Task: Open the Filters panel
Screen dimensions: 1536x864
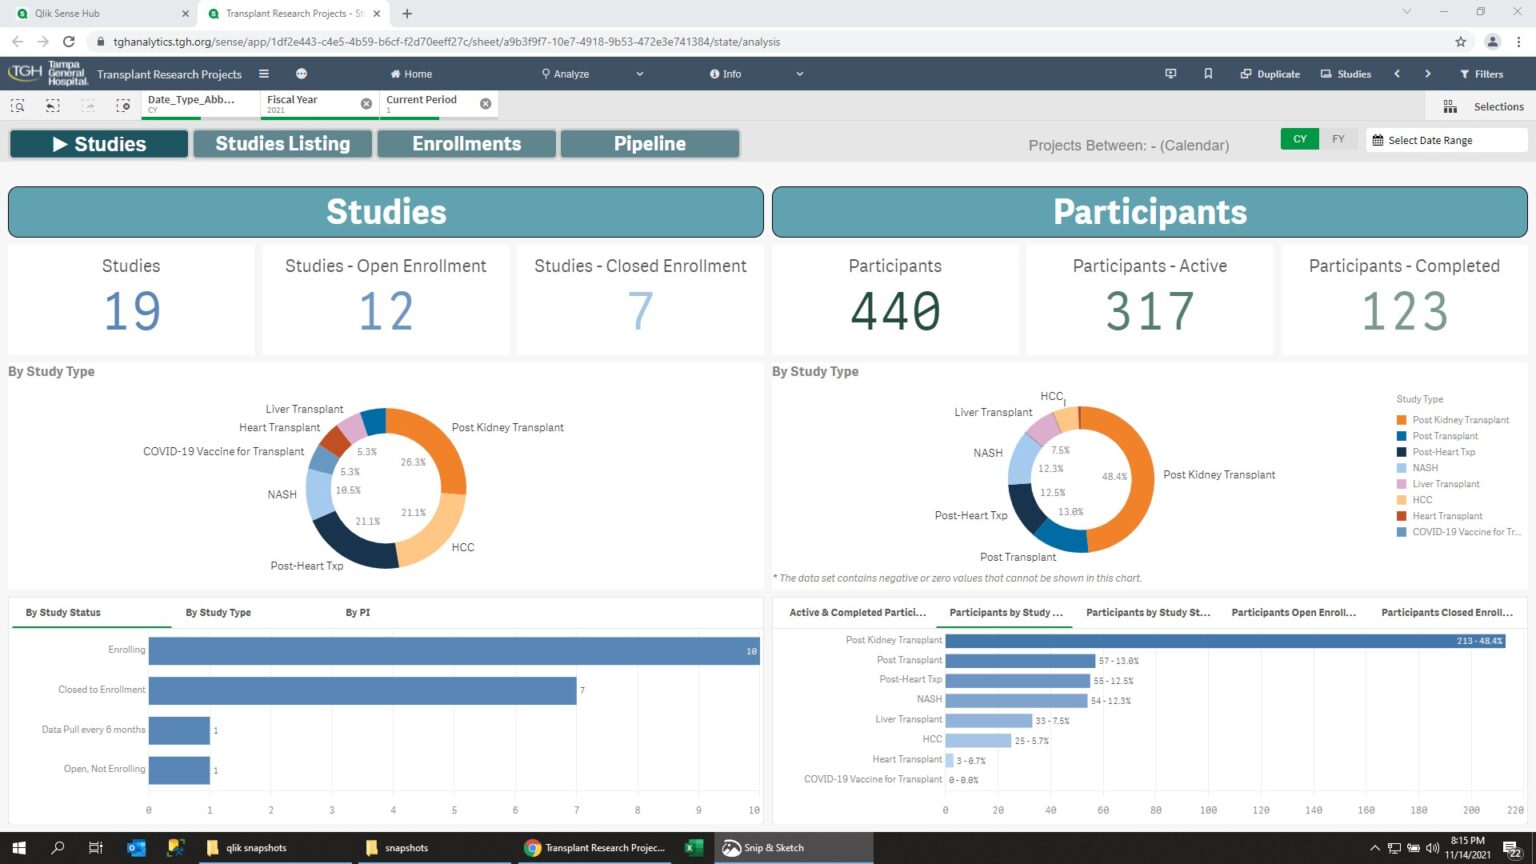Action: [1481, 73]
